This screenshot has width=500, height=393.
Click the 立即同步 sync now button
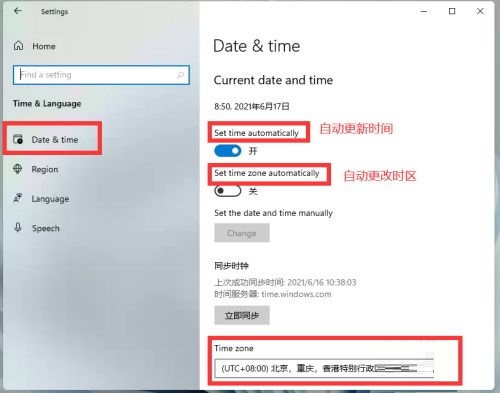click(x=242, y=315)
